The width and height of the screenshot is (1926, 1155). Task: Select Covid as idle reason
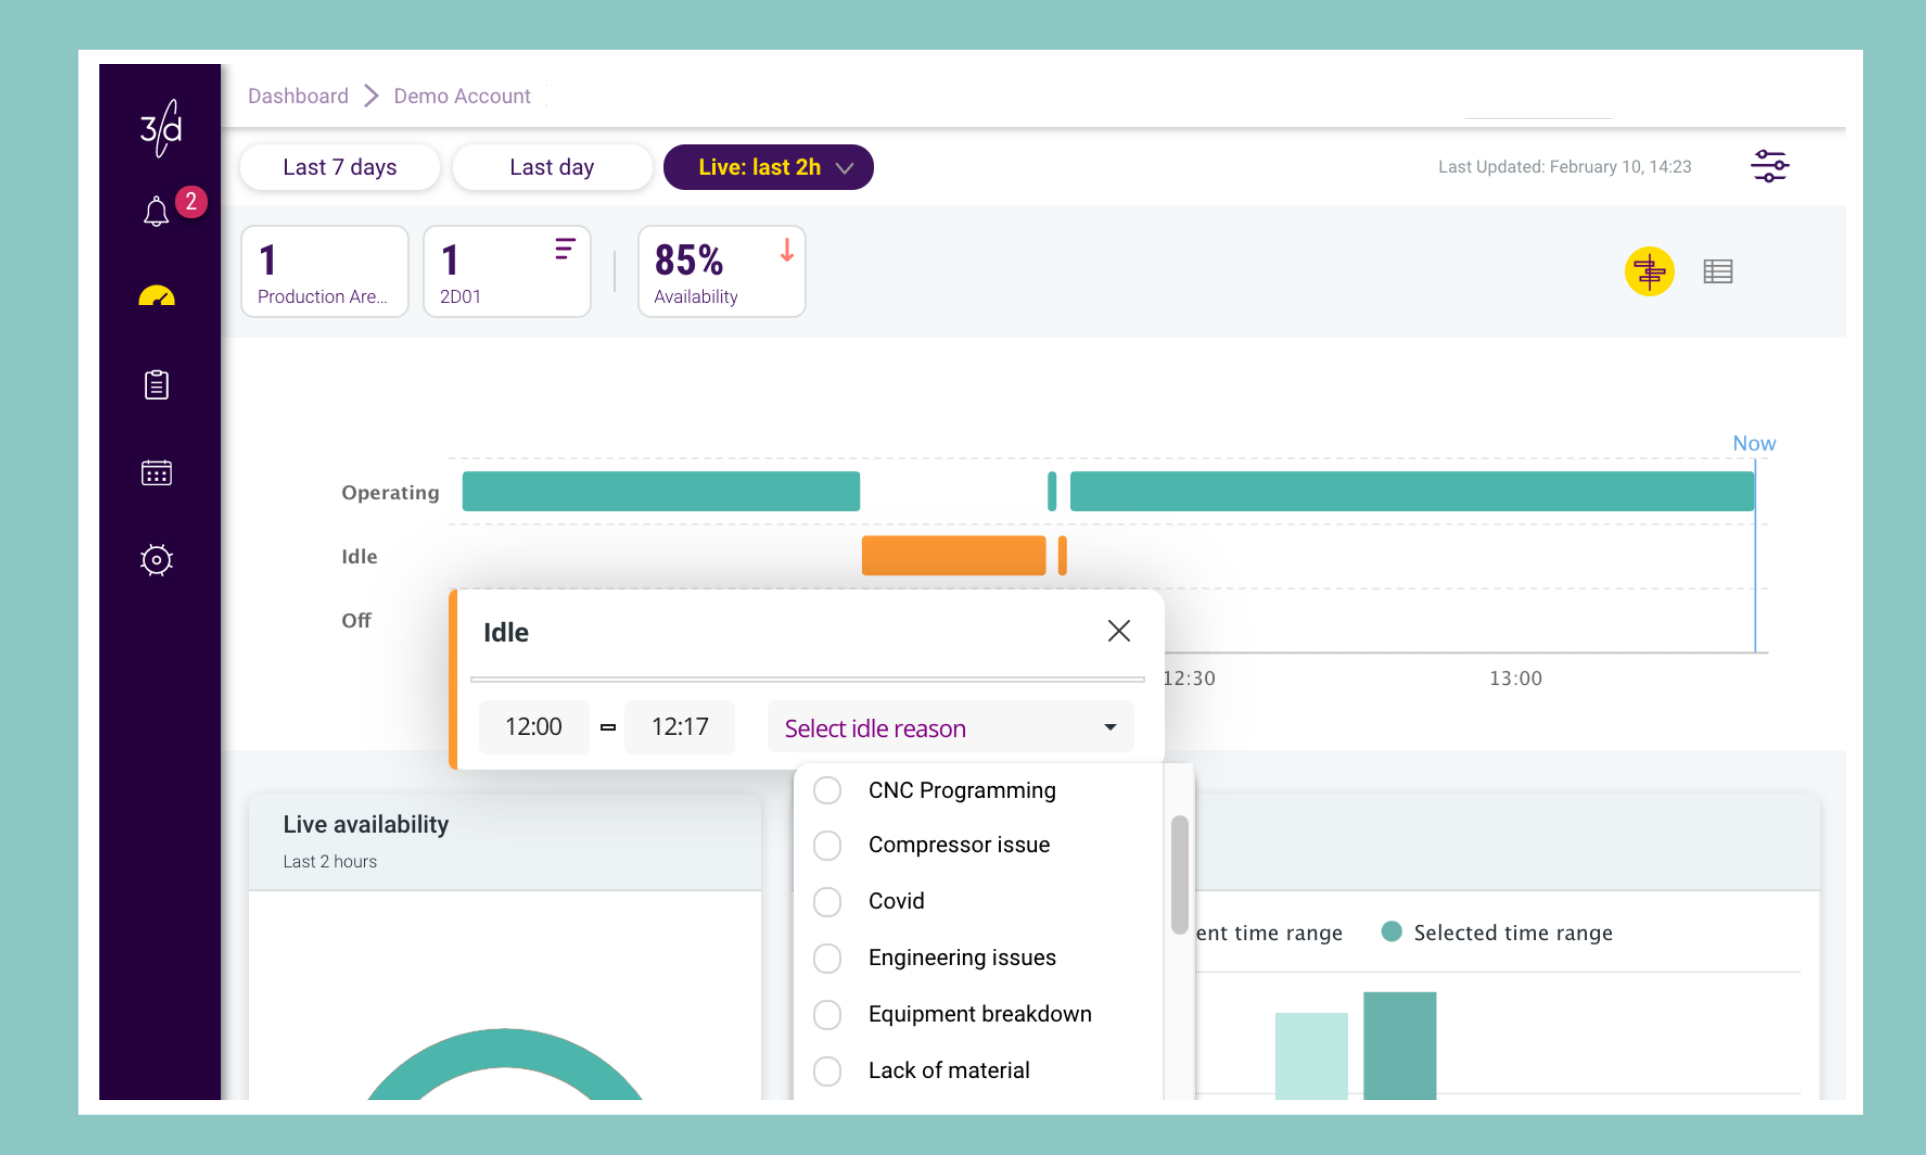click(x=827, y=901)
